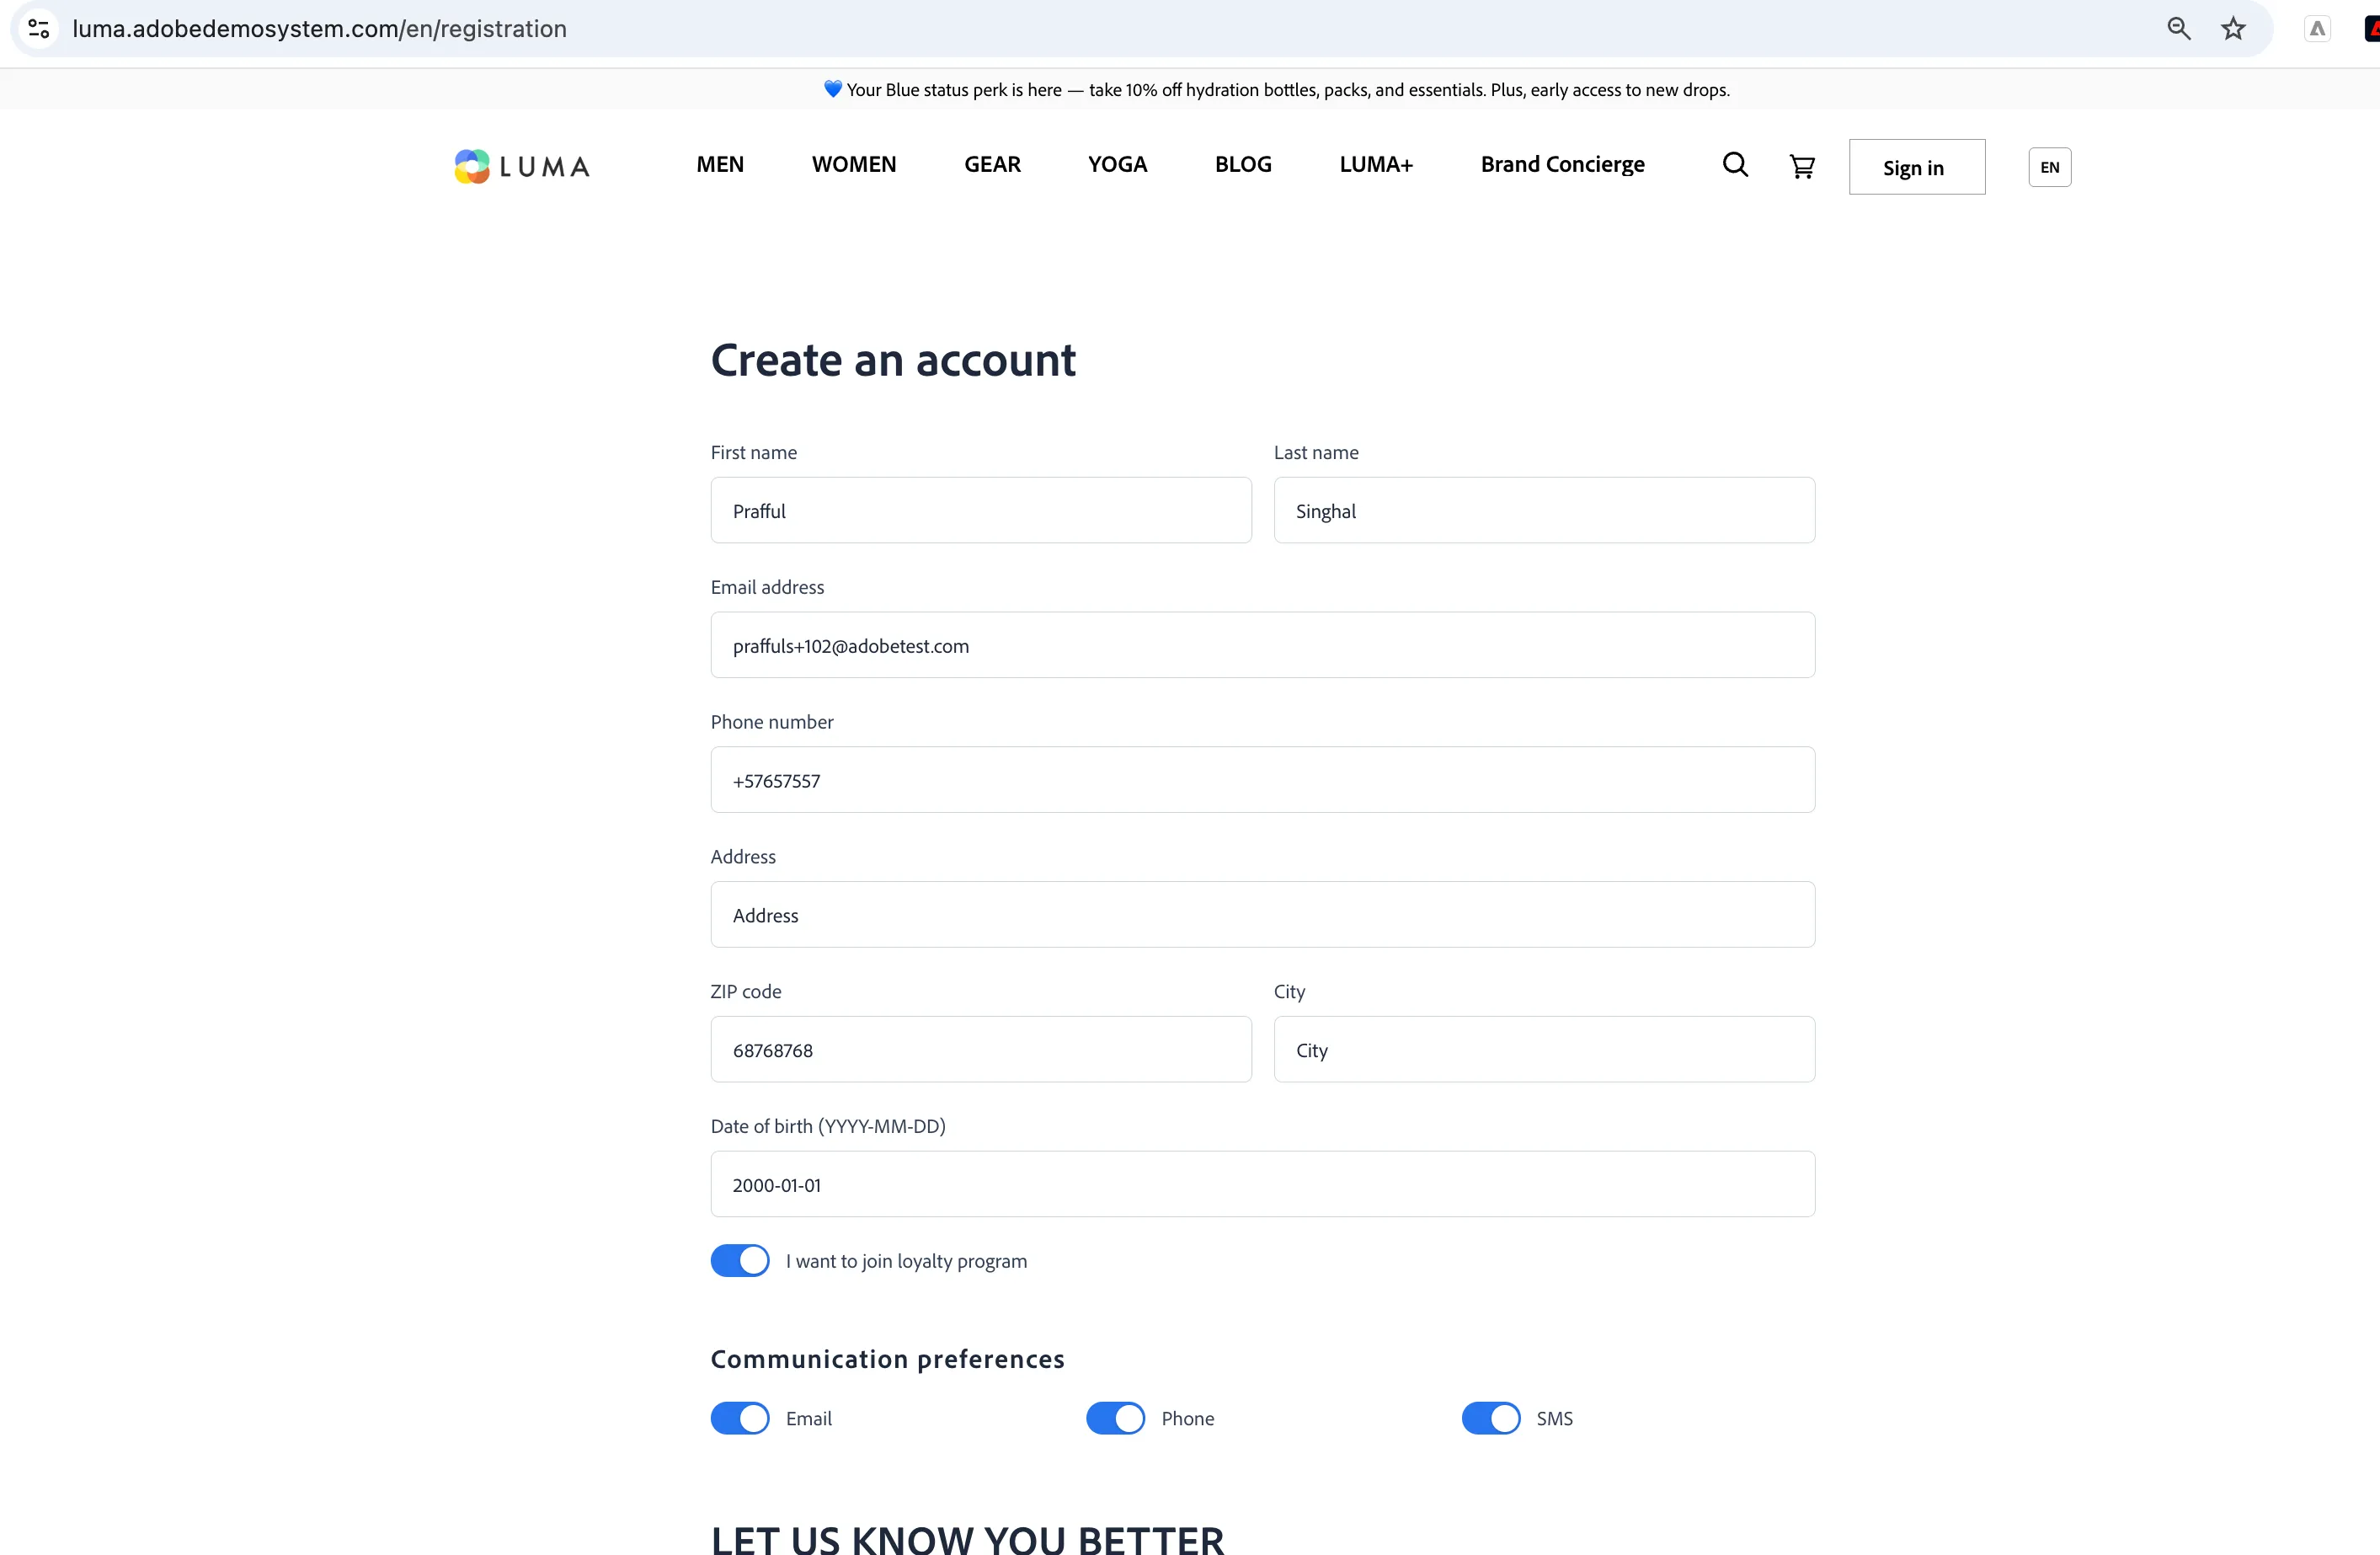This screenshot has width=2380, height=1555.
Task: Go to the BLOG page
Action: pyautogui.click(x=1243, y=164)
